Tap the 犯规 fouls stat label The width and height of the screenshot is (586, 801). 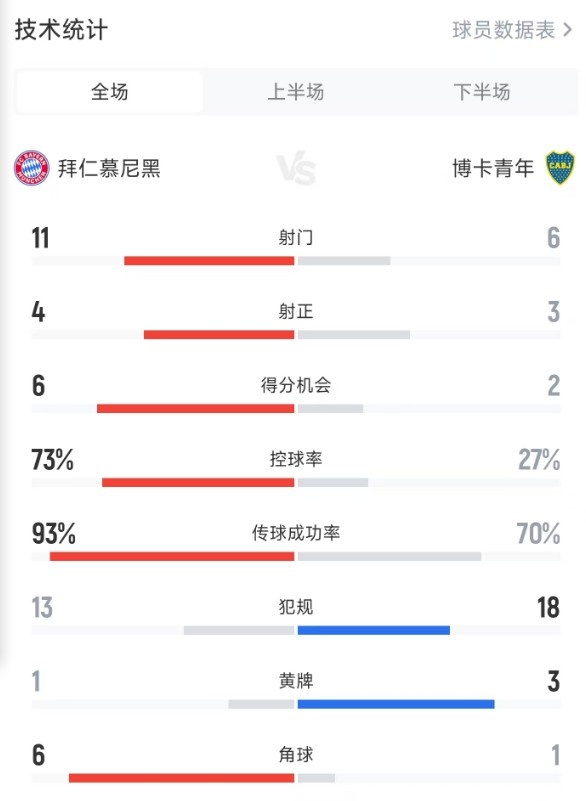[x=293, y=607]
